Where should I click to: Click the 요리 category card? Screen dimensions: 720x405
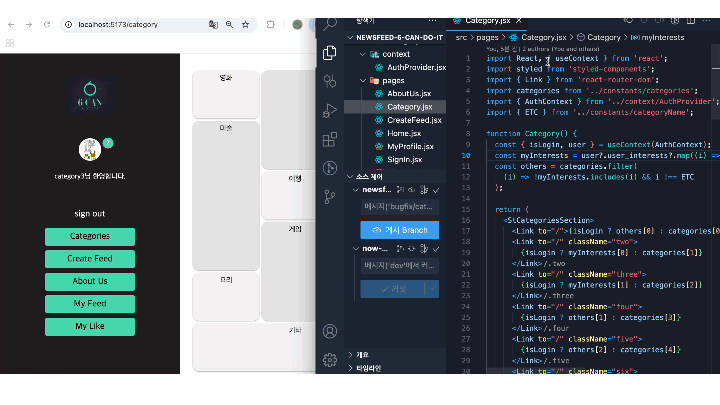[226, 297]
